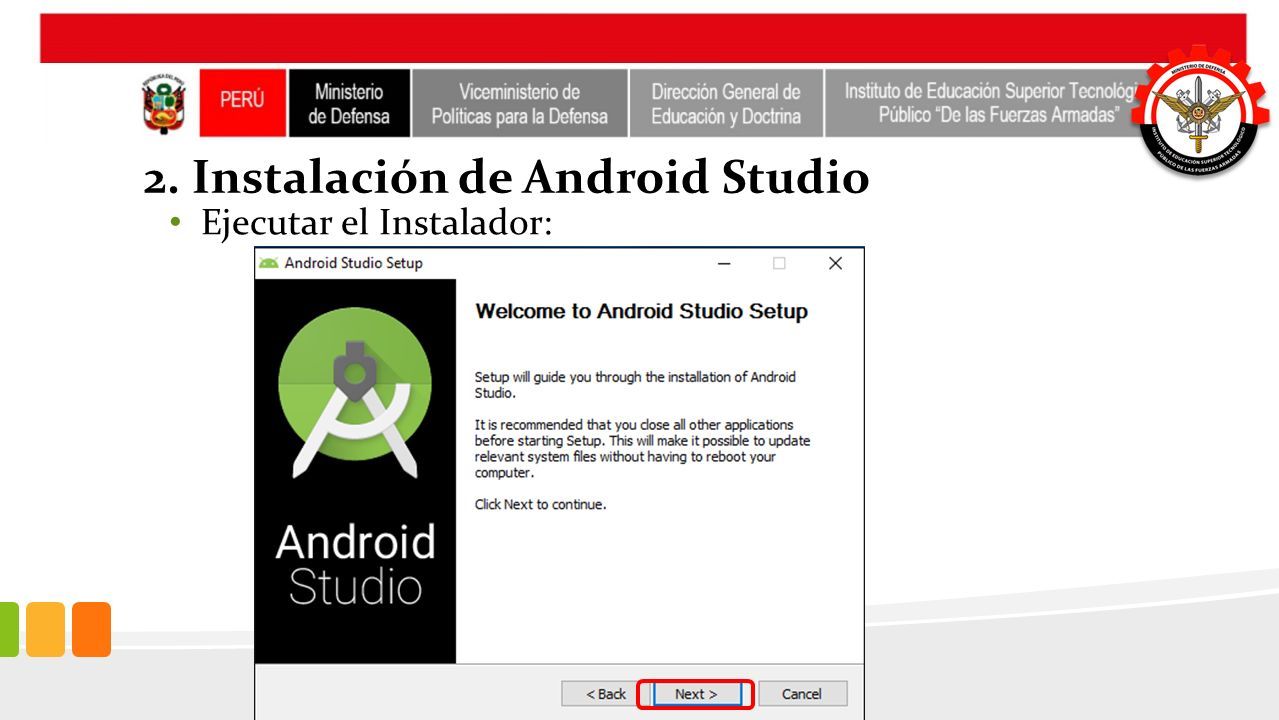Click the bullet text Ejecutar el Instalador
1279x720 pixels.
point(376,222)
